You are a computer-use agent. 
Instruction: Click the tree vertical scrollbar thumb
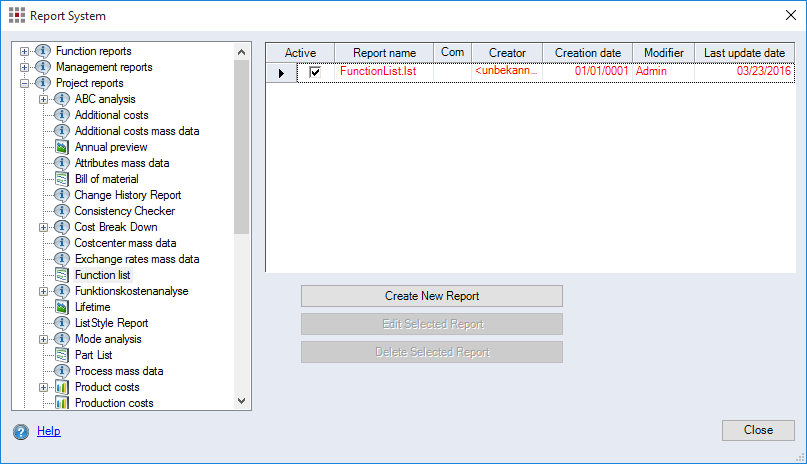(241, 147)
